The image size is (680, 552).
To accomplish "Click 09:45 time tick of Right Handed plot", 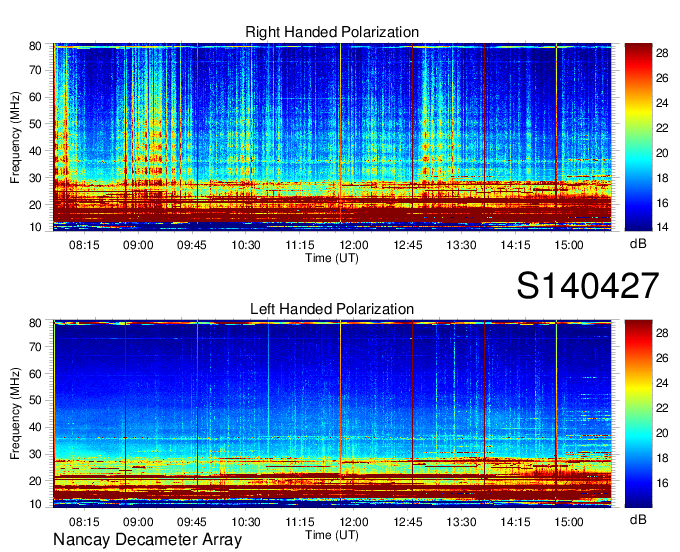I will coord(192,245).
